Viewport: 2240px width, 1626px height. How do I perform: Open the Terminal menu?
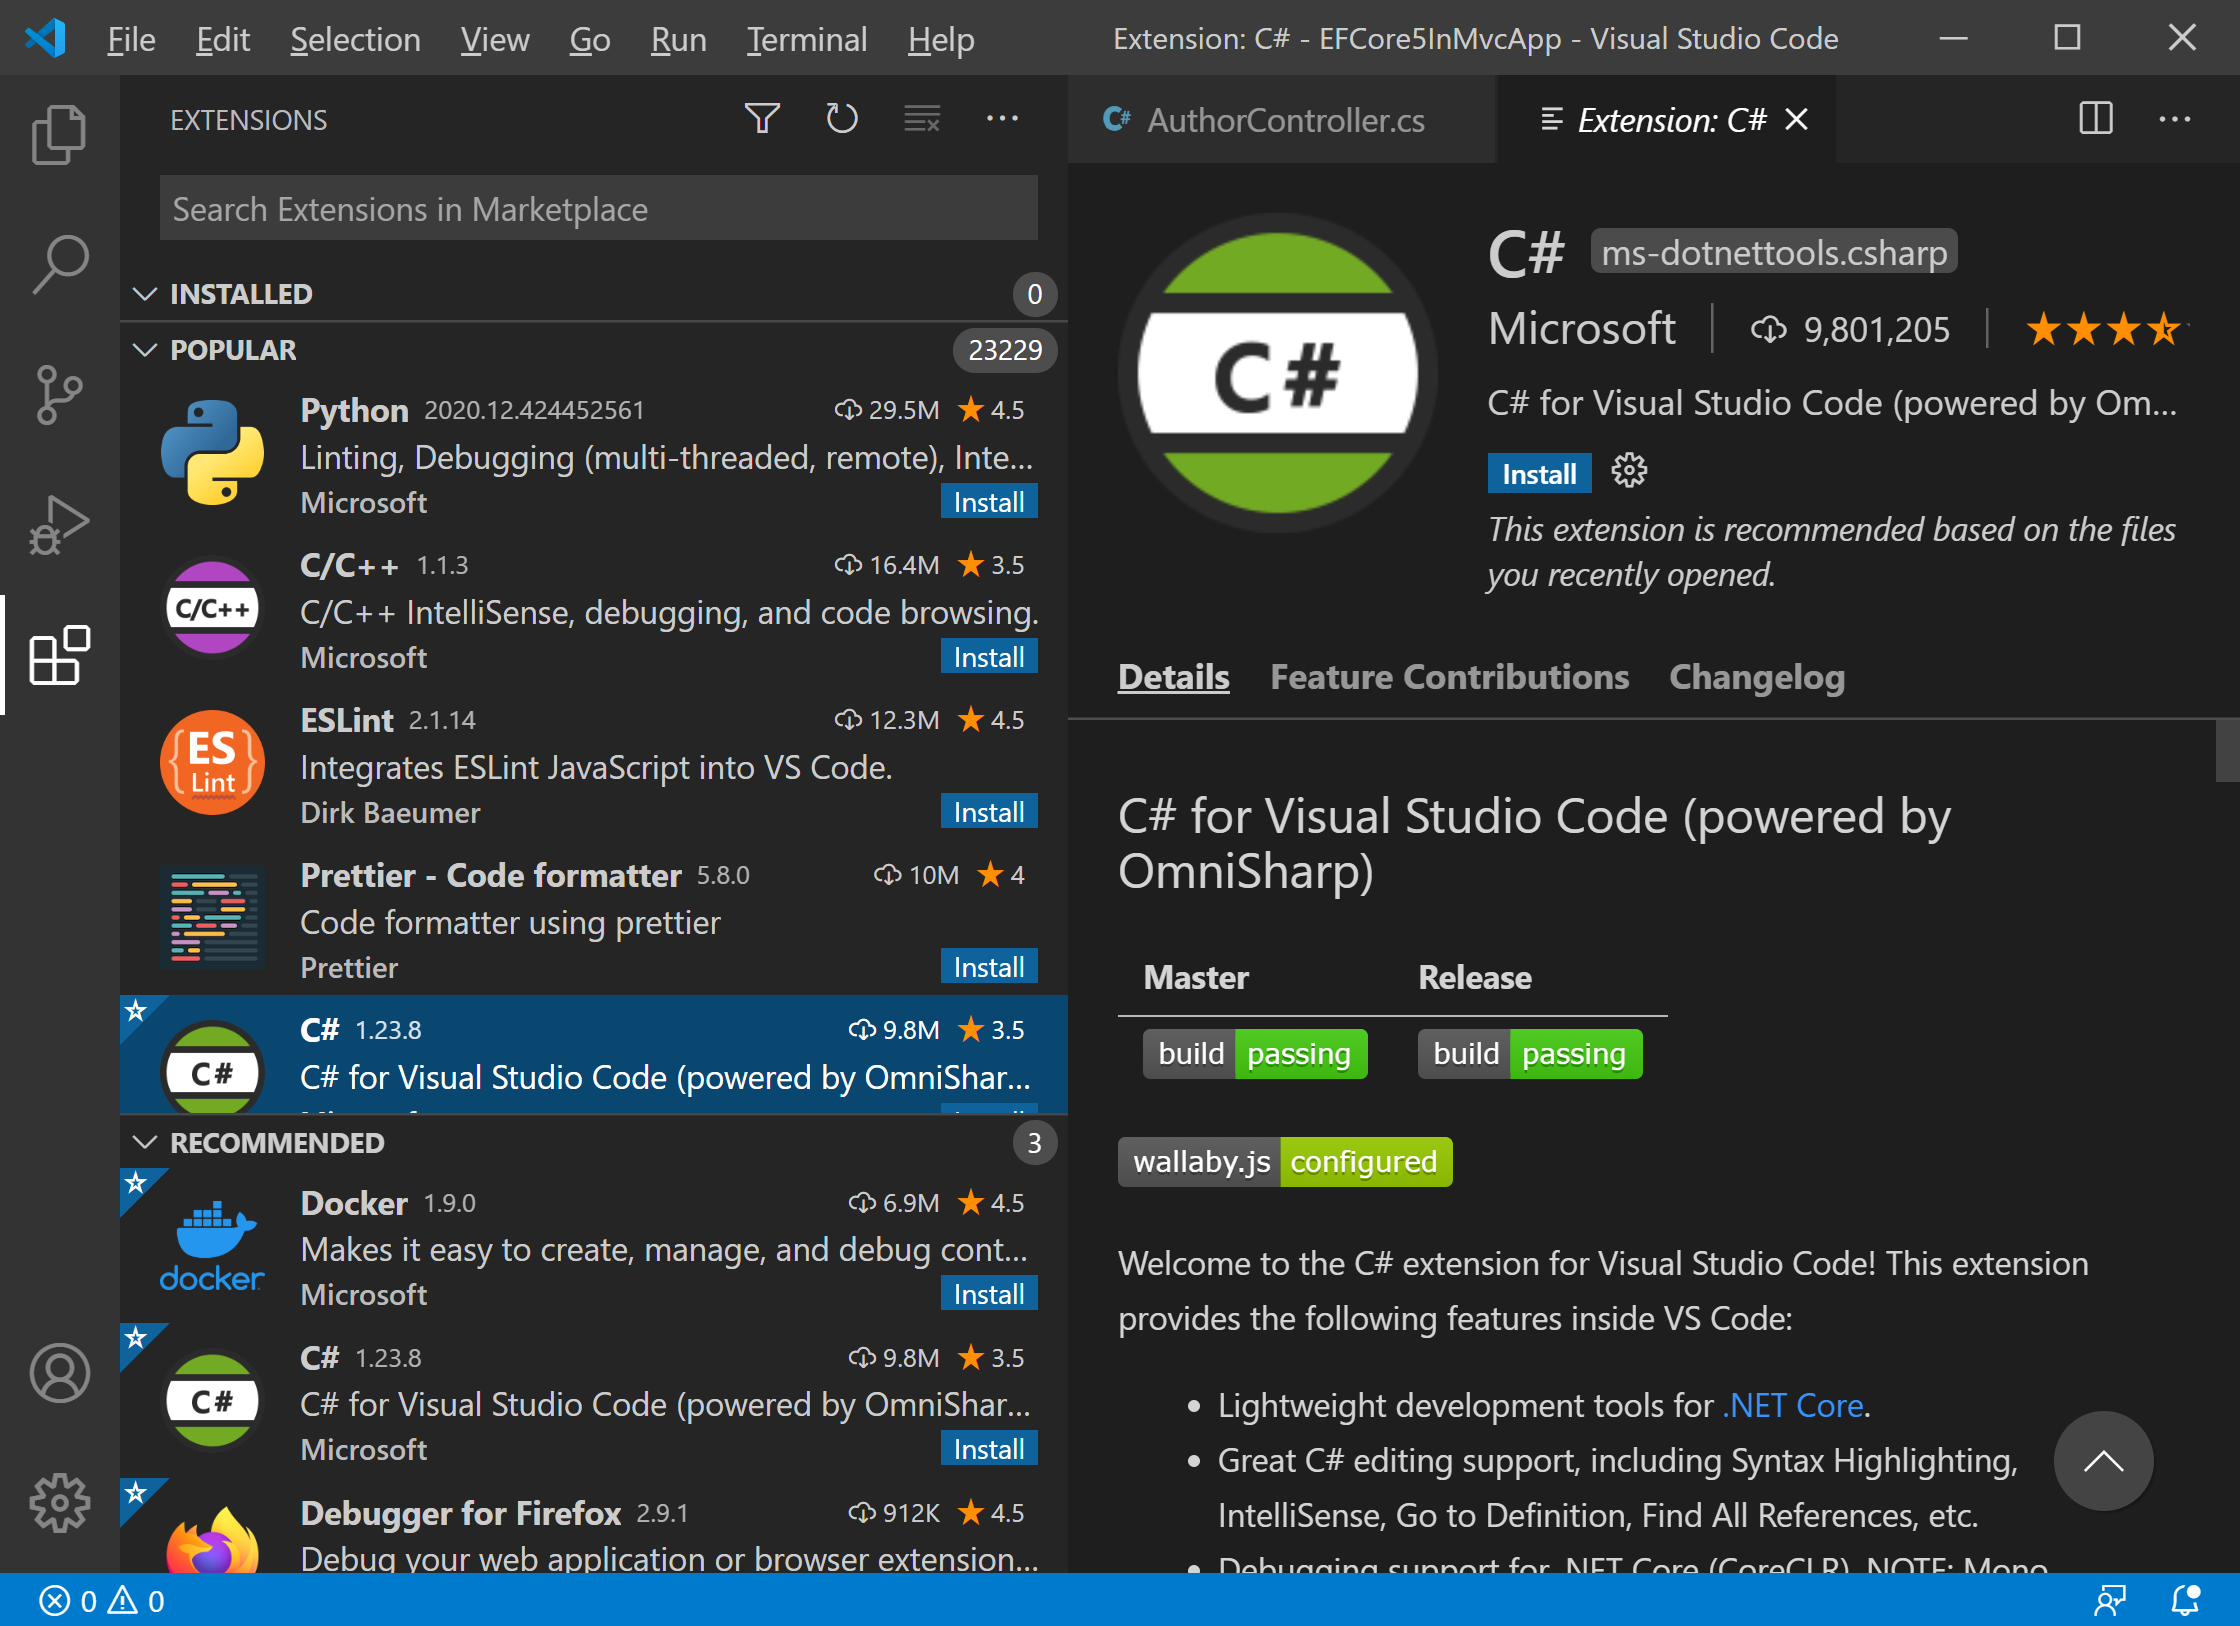[806, 39]
